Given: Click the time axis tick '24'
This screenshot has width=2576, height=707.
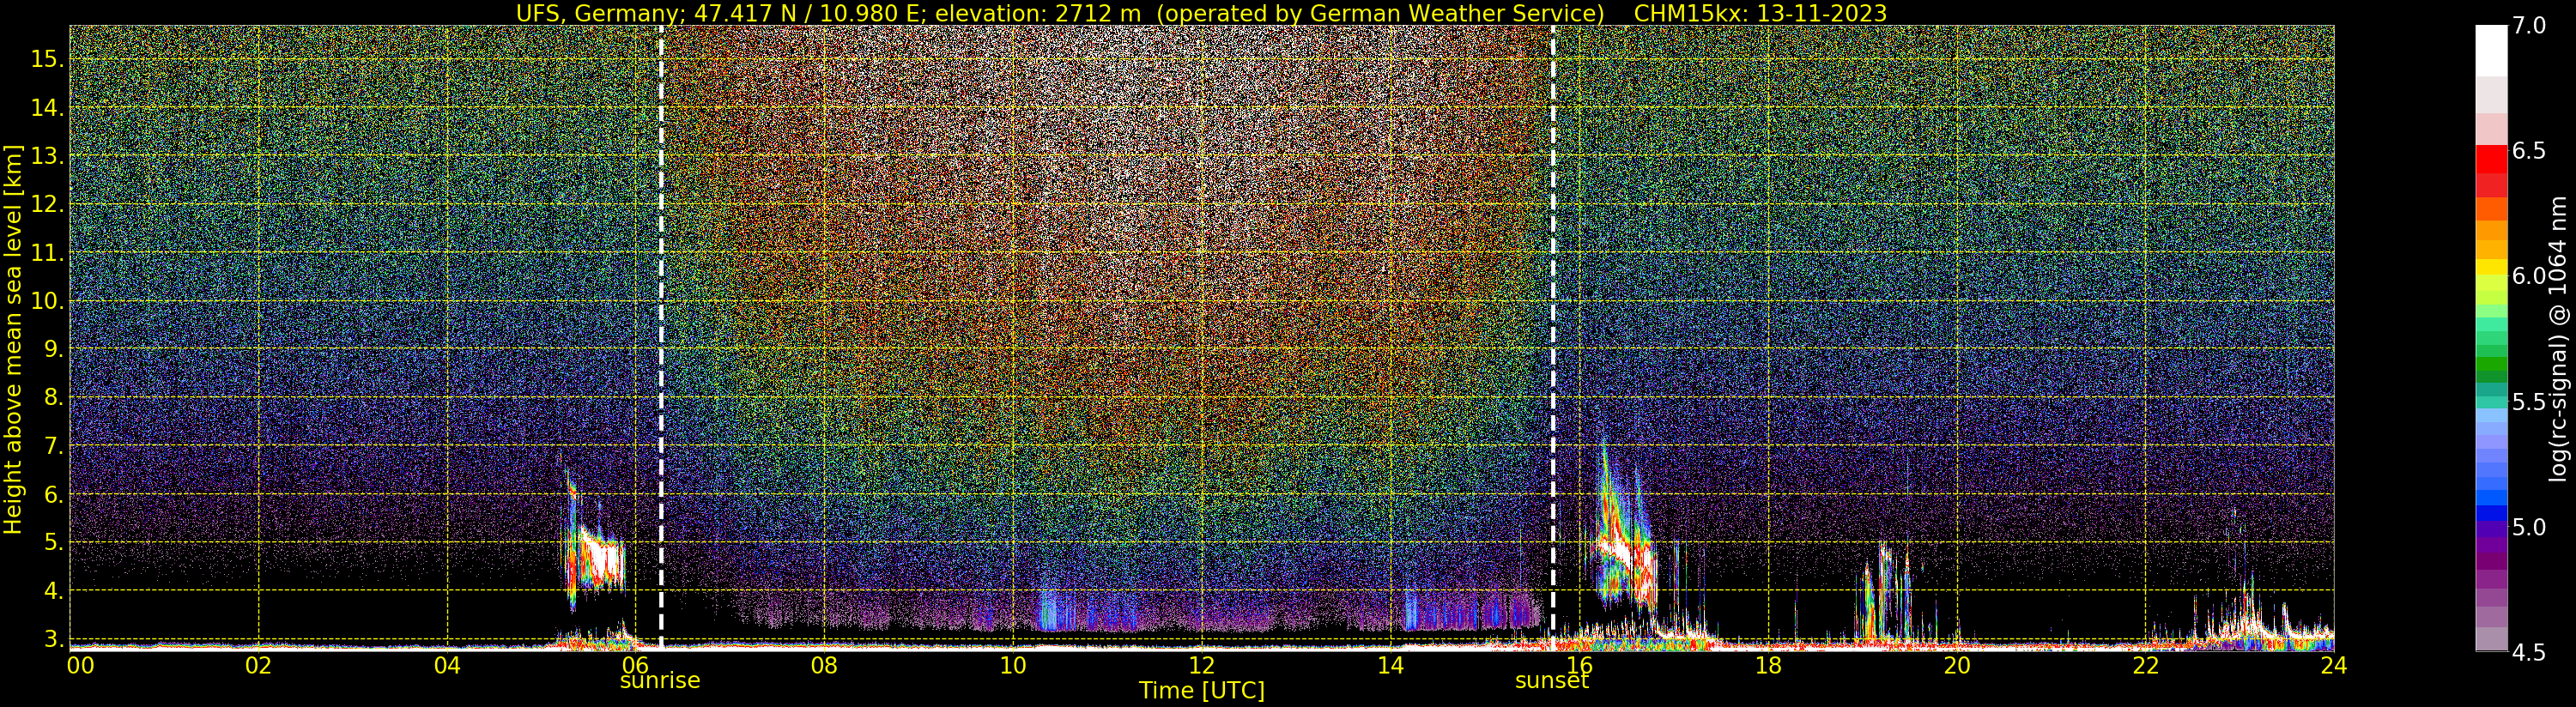Looking at the screenshot, I should [2333, 665].
